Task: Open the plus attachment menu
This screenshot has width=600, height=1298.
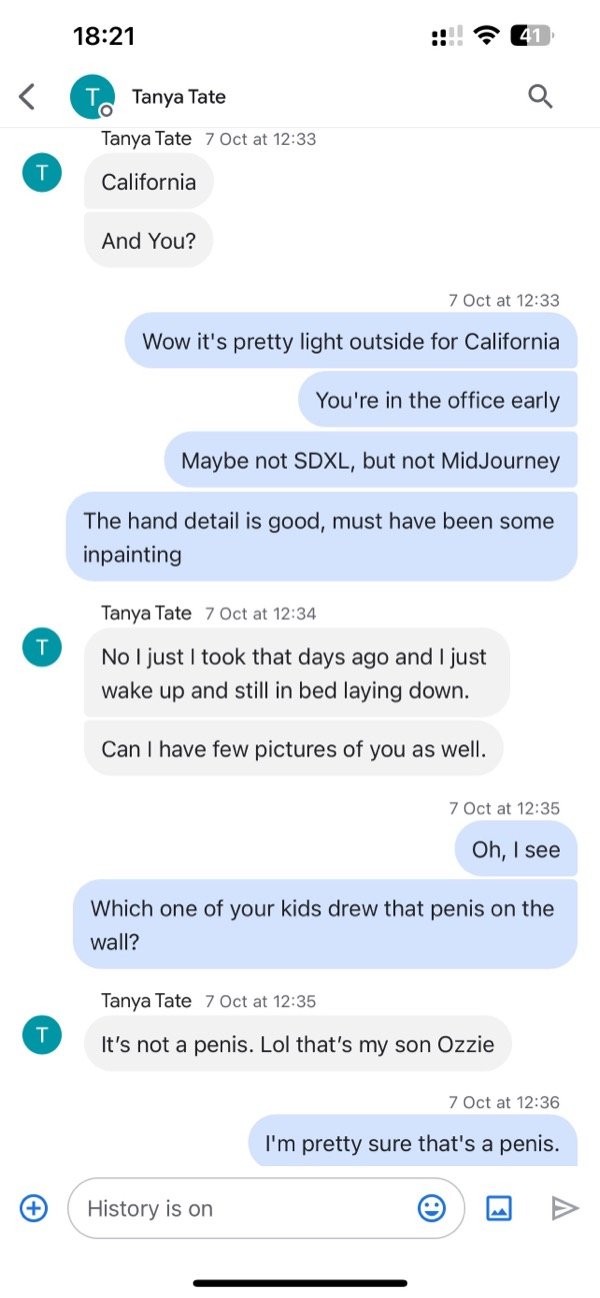Action: [34, 1208]
